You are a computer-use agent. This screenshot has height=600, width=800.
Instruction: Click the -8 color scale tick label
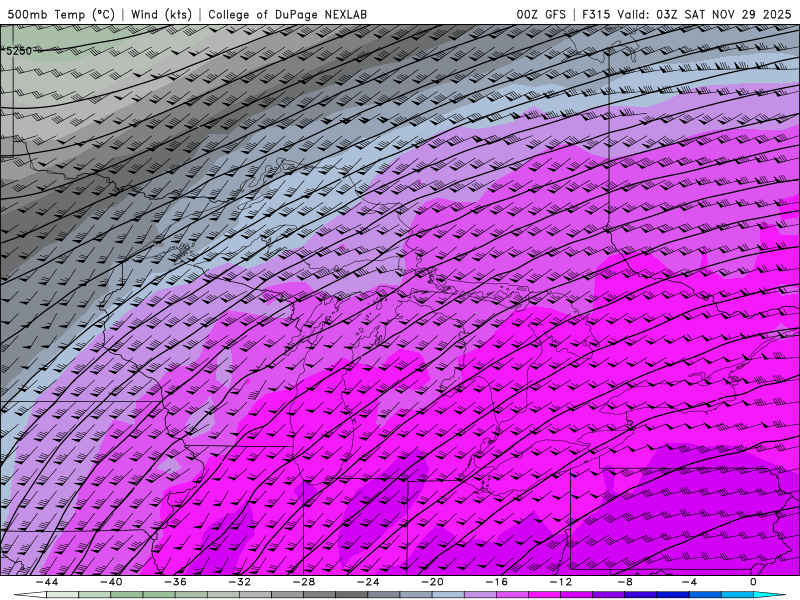click(x=626, y=582)
